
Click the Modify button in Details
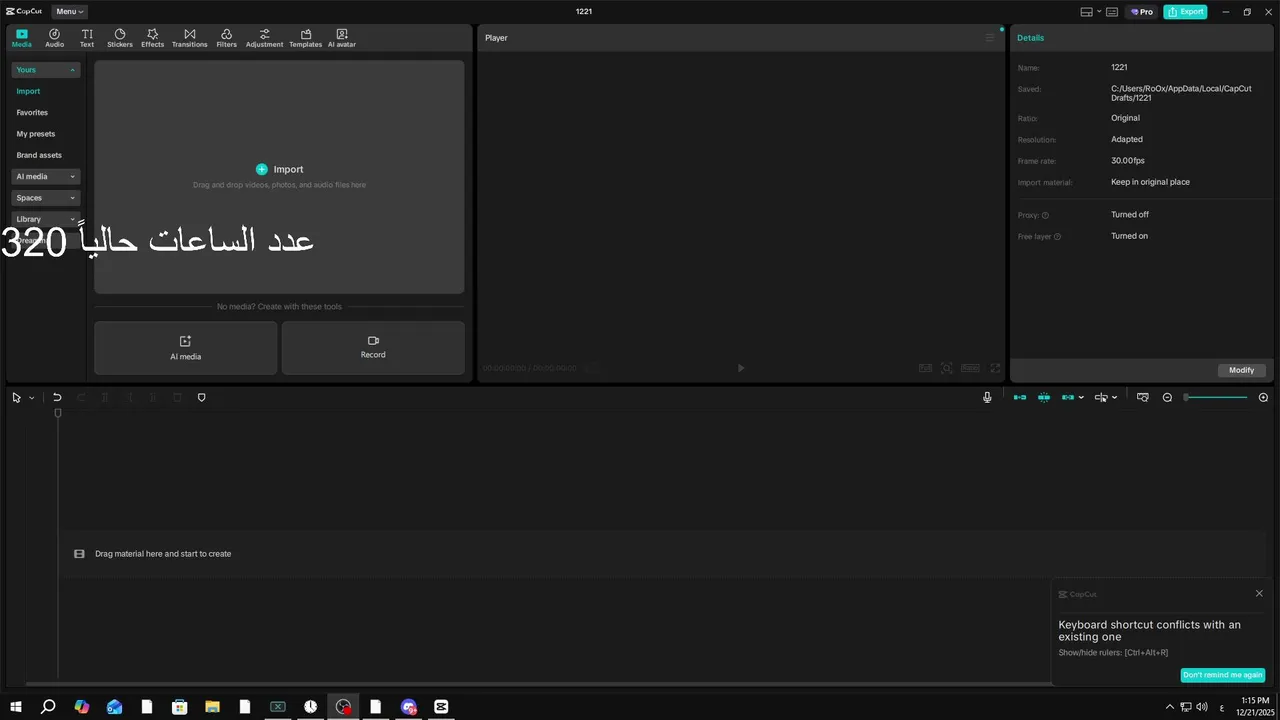coord(1241,370)
